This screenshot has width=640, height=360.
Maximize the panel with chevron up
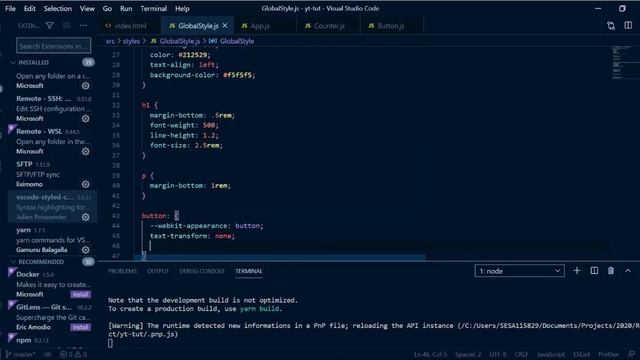coord(628,271)
